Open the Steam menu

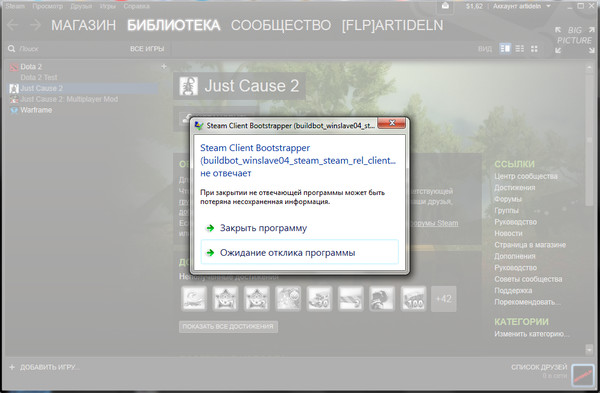point(15,6)
